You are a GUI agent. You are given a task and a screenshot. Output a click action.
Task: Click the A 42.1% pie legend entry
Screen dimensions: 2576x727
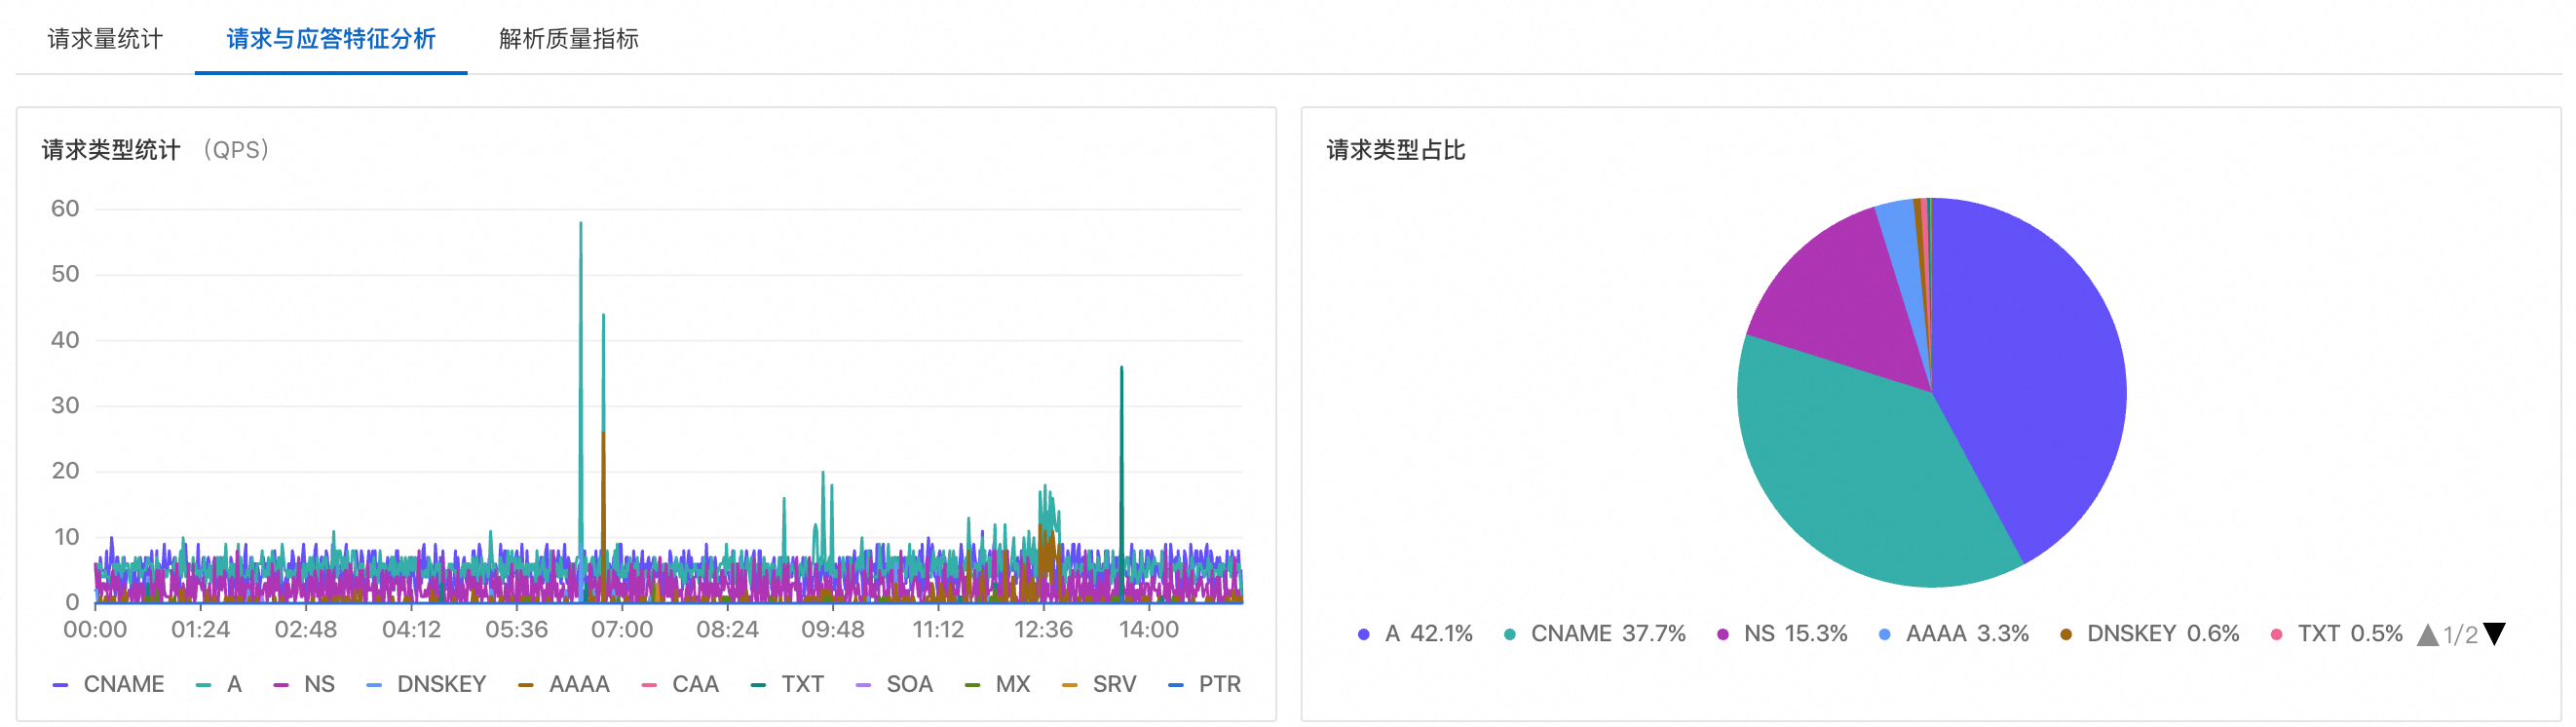coord(1415,634)
